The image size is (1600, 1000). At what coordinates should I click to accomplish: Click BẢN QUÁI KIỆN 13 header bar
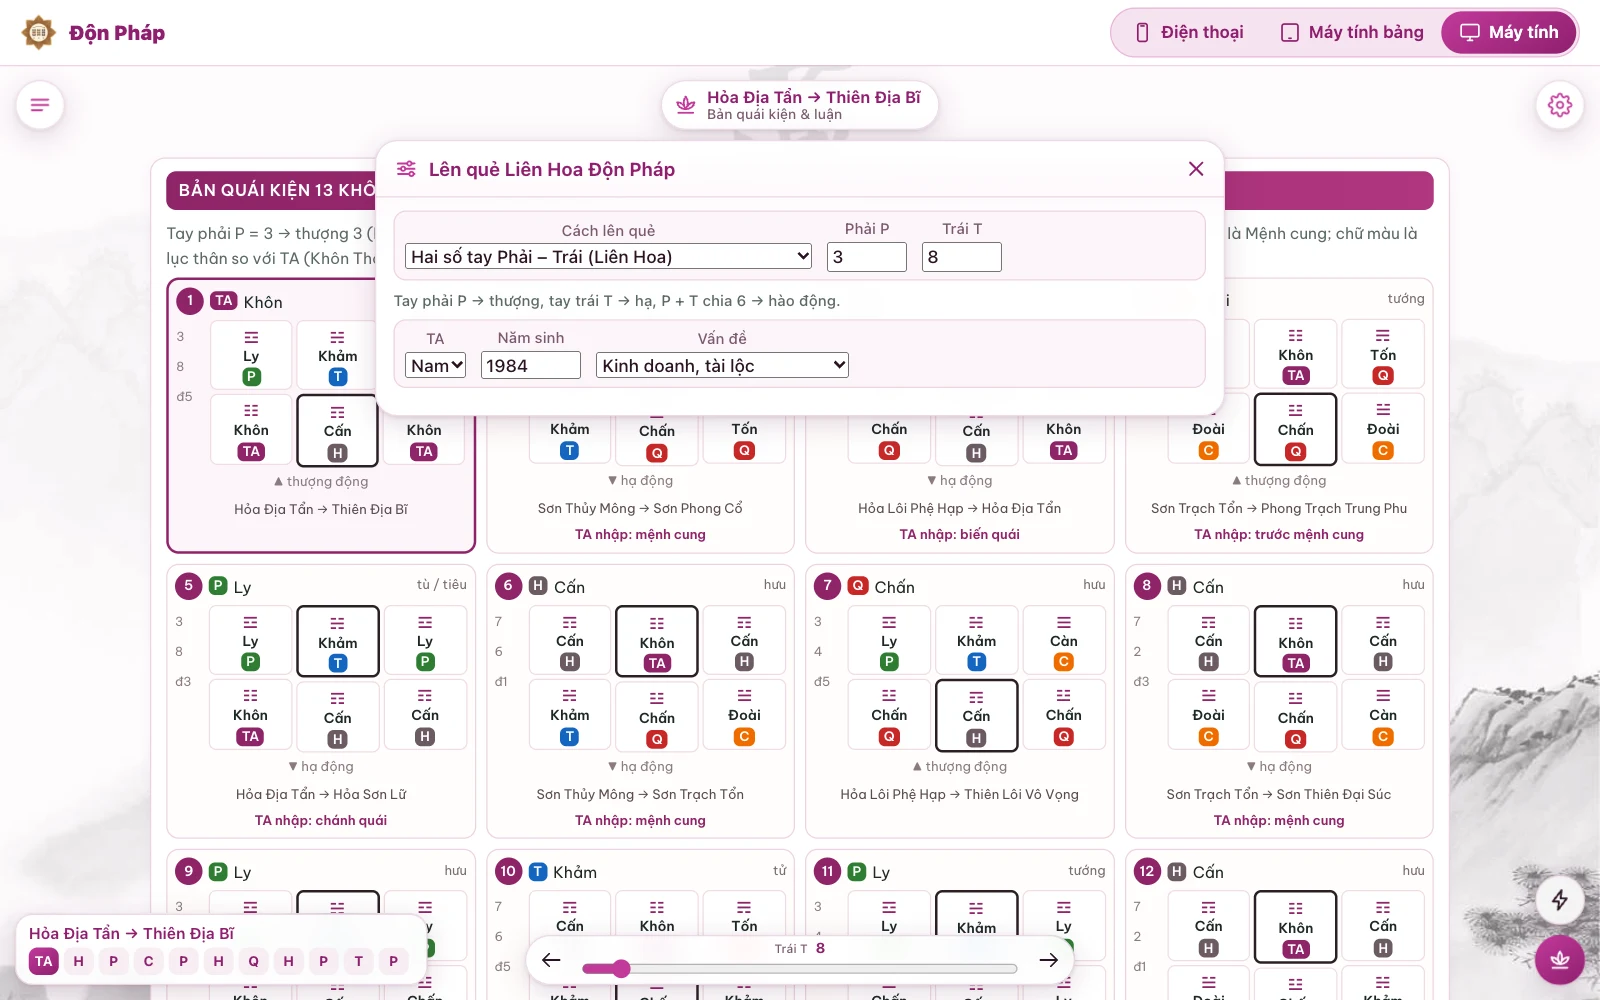[x=800, y=190]
